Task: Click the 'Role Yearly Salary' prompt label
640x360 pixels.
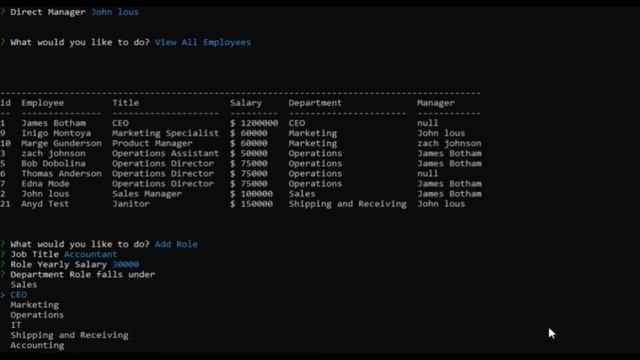Action: pyautogui.click(x=59, y=264)
